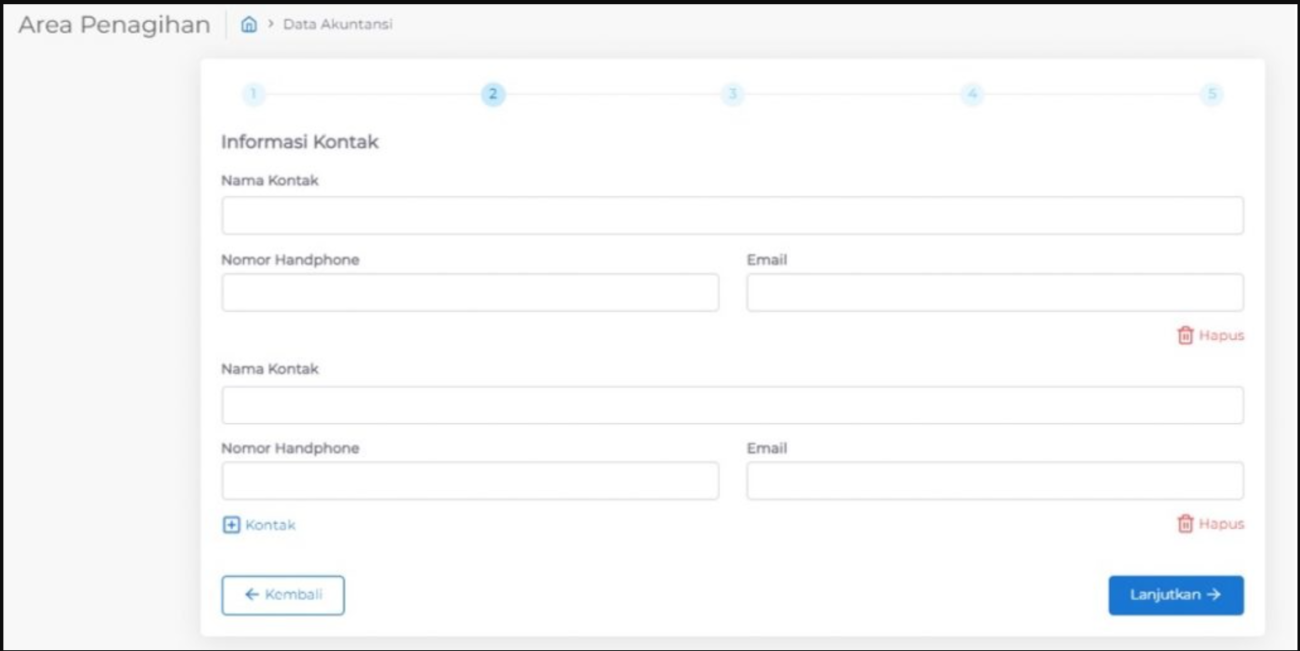Click the first contact's Email field
1300x651 pixels.
(x=995, y=293)
